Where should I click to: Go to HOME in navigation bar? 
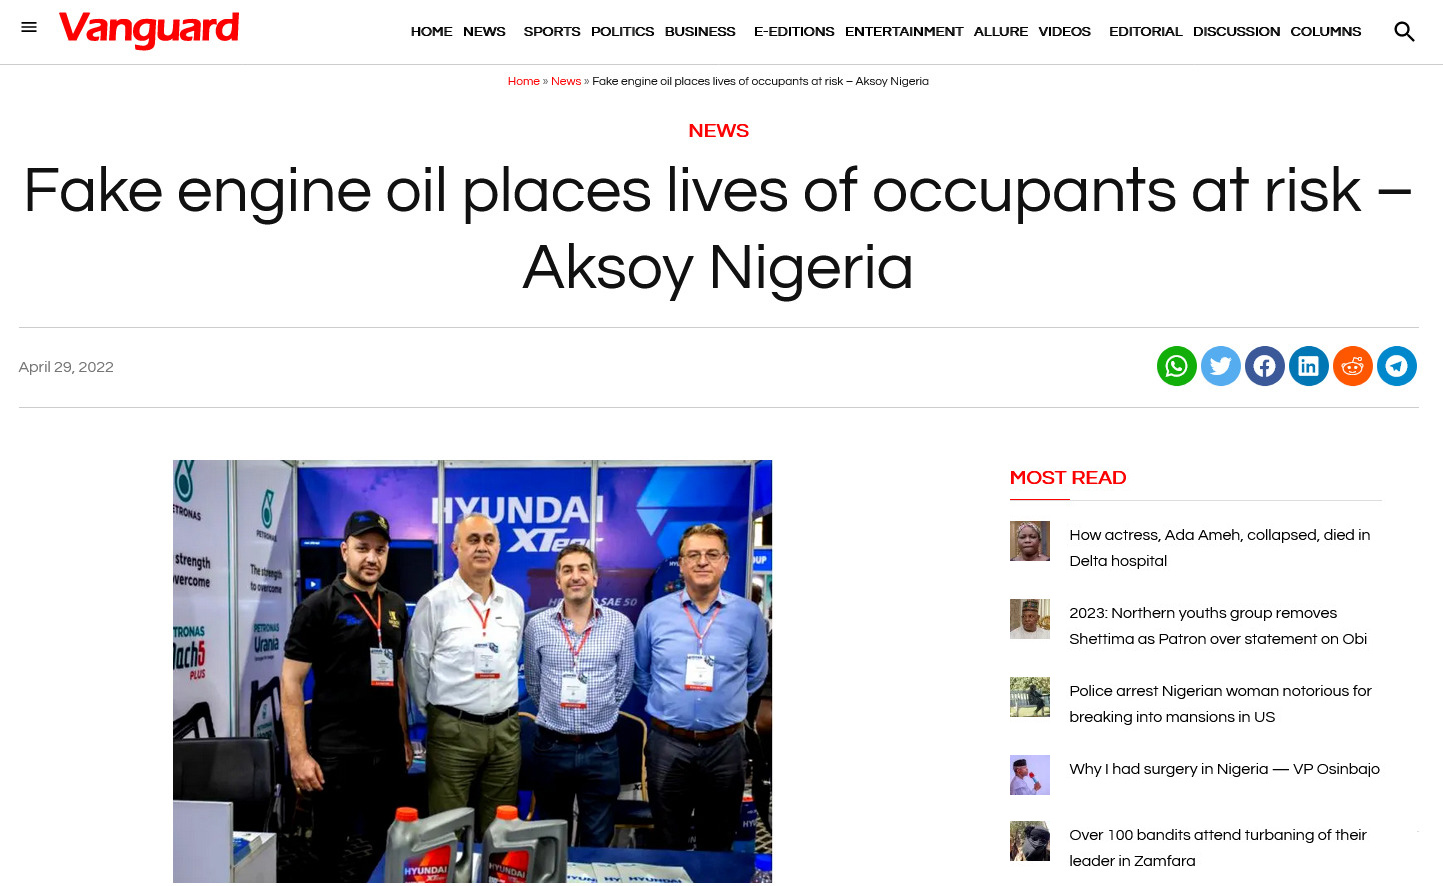431,32
